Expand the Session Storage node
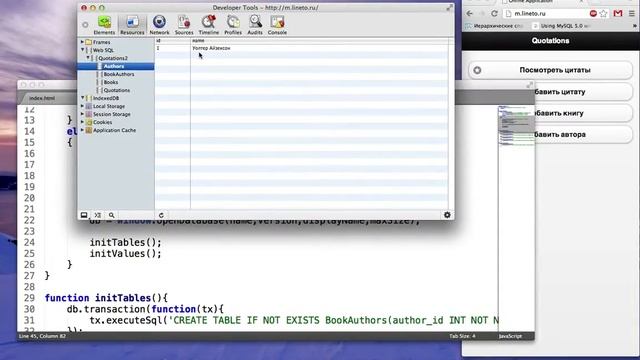The width and height of the screenshot is (640, 360). [x=82, y=114]
